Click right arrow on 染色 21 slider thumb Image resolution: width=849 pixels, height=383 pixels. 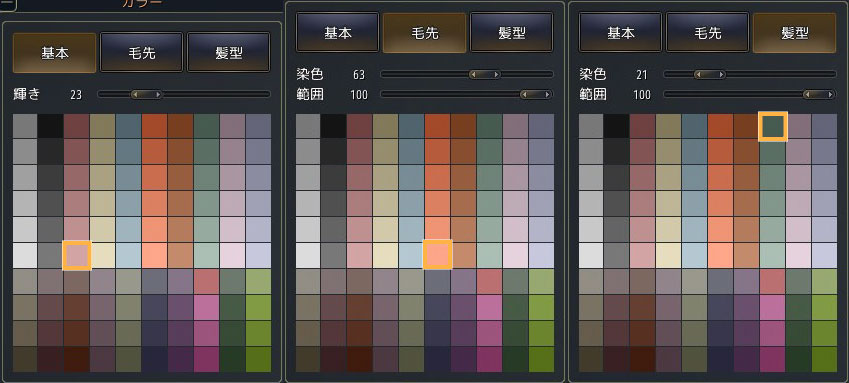tap(722, 74)
